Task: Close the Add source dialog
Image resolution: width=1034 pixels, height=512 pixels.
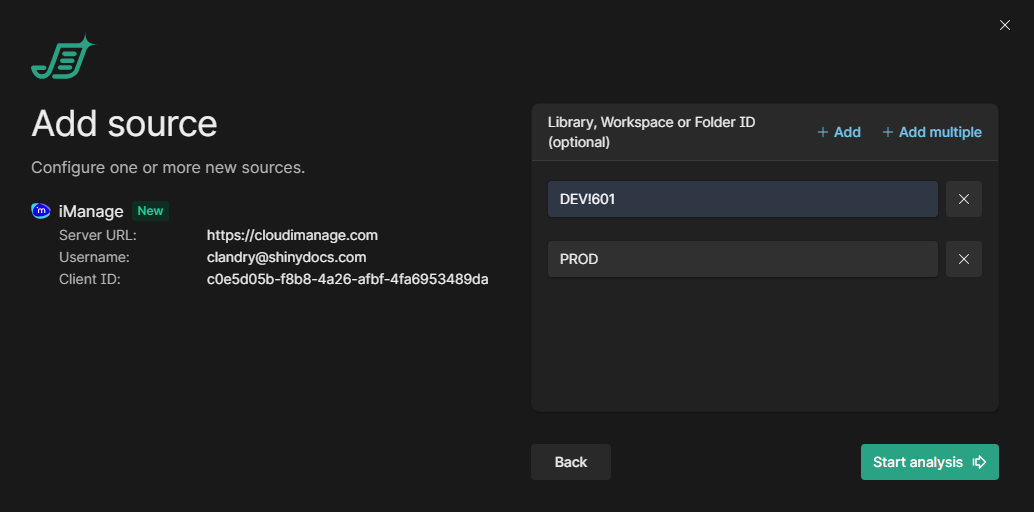Action: [x=1004, y=25]
